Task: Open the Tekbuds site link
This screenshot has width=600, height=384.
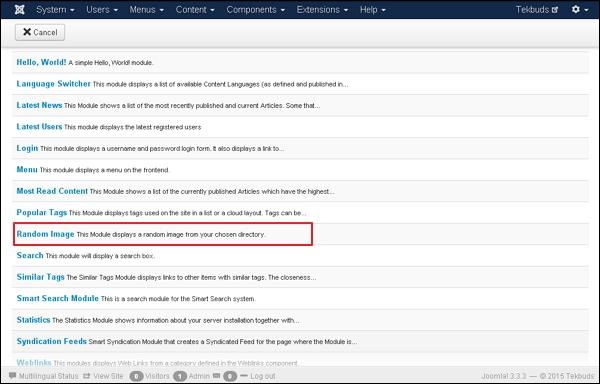Action: pos(536,10)
